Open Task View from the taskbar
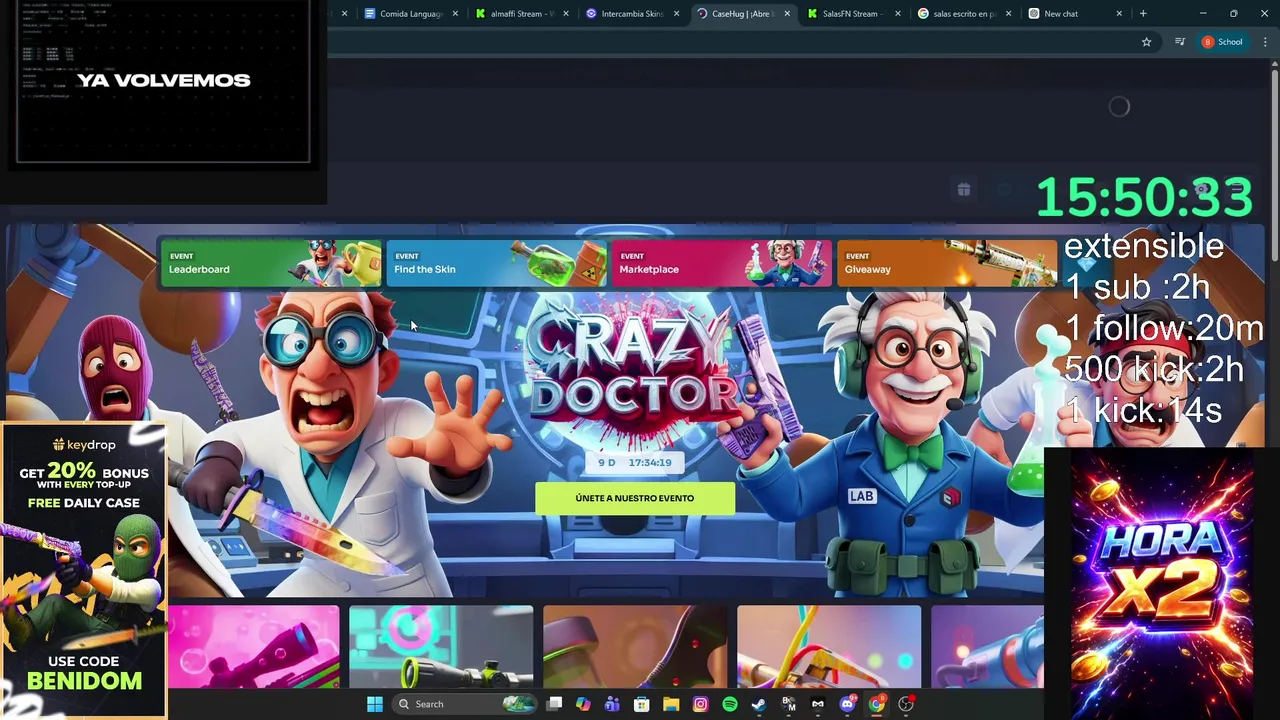Image resolution: width=1280 pixels, height=720 pixels. point(555,704)
